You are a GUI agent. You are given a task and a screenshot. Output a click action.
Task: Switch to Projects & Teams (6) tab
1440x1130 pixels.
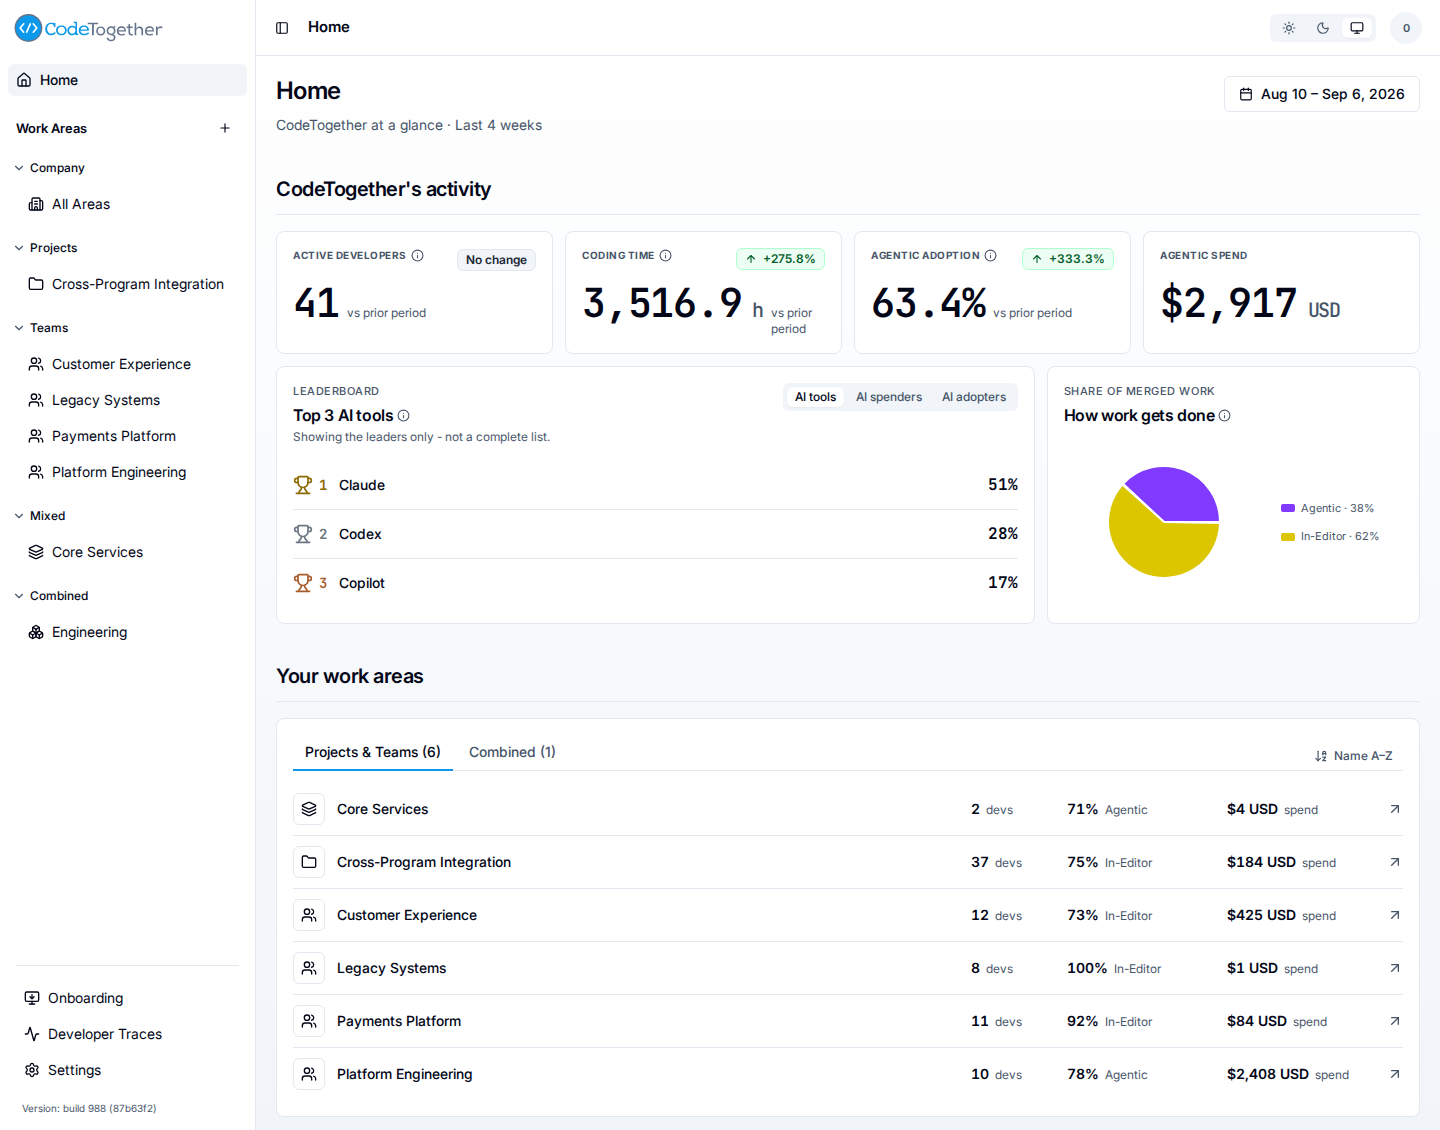point(373,752)
